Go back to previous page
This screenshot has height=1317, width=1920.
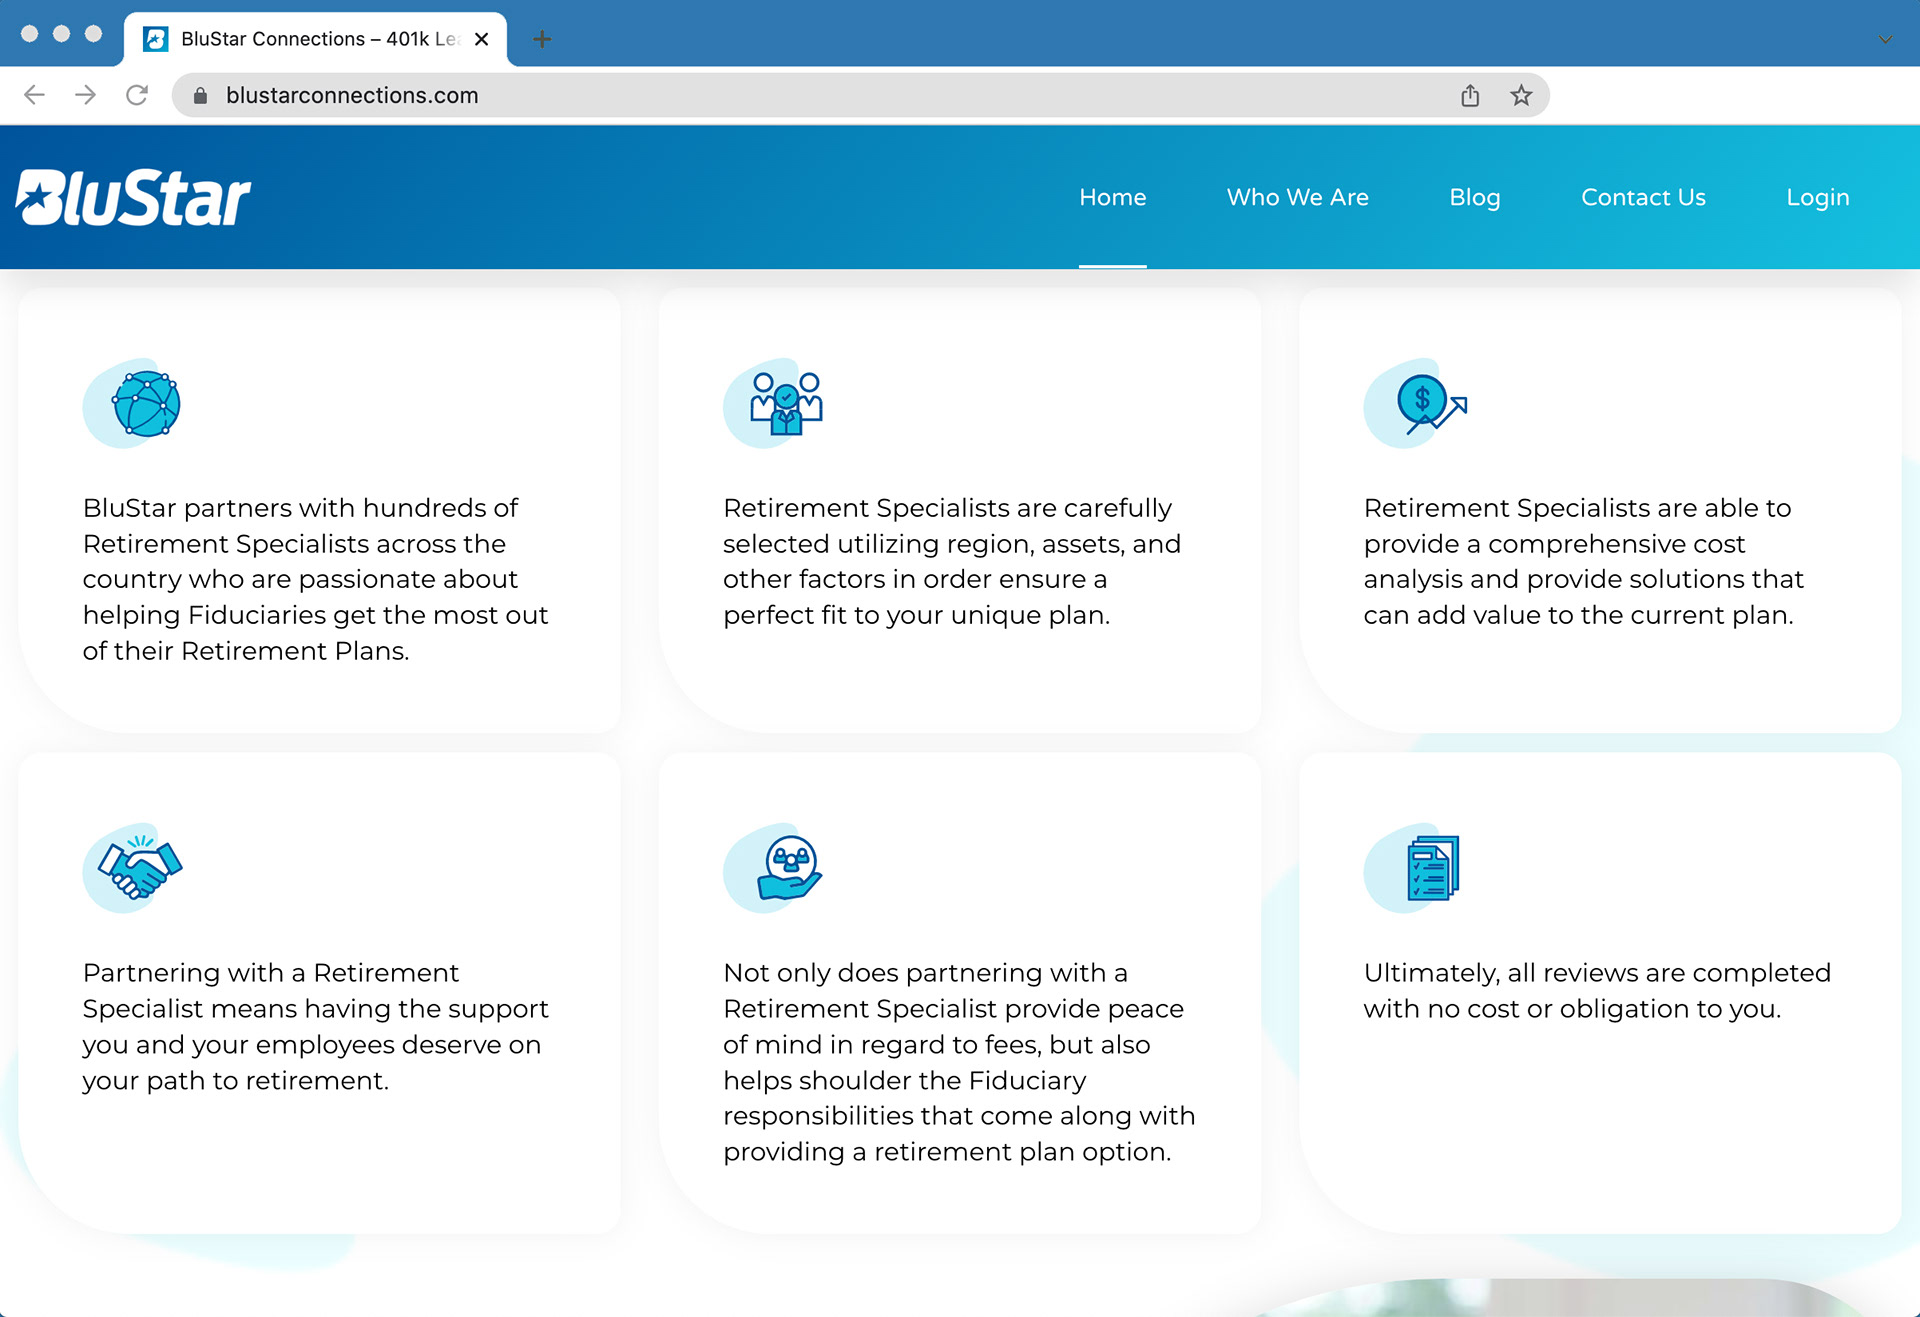click(x=34, y=96)
